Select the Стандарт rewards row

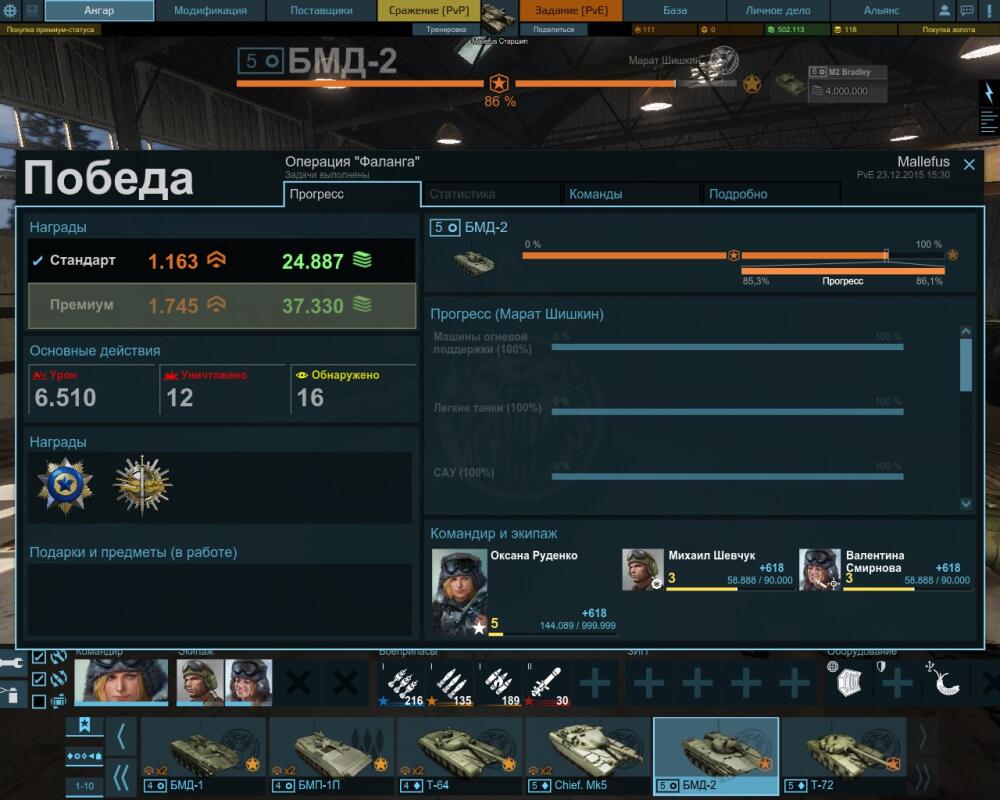click(x=222, y=260)
